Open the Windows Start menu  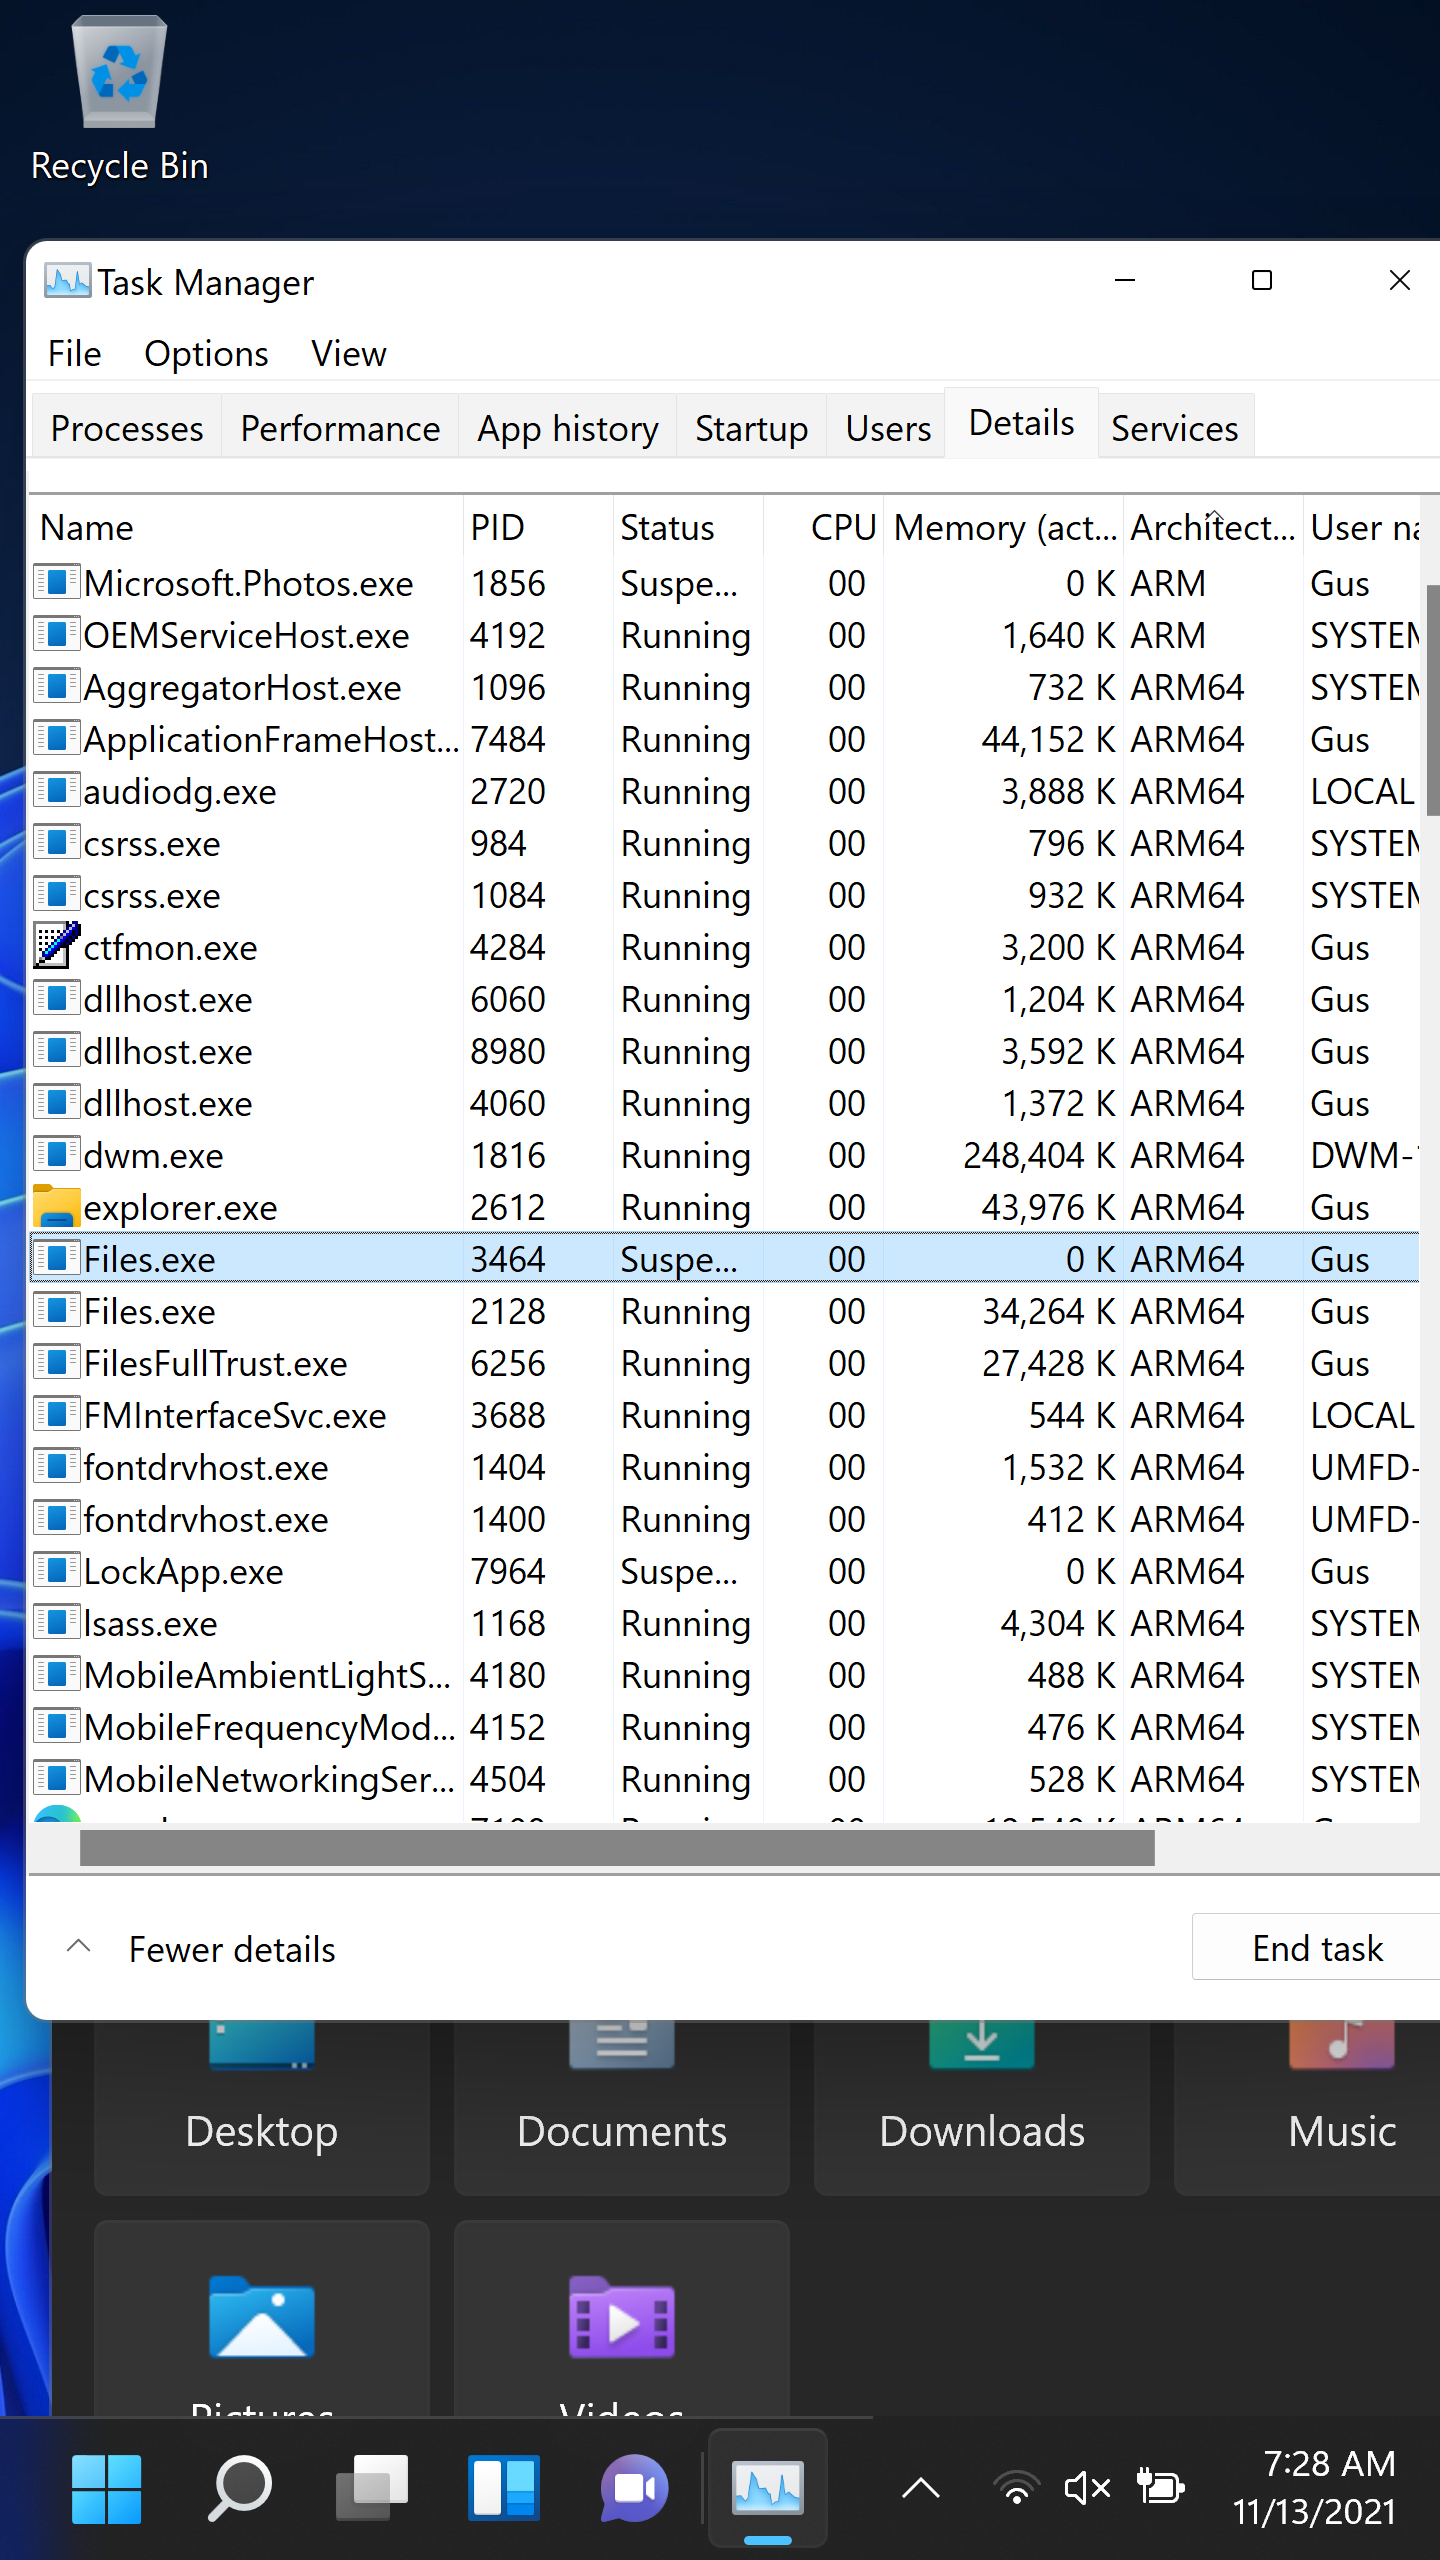click(106, 2488)
